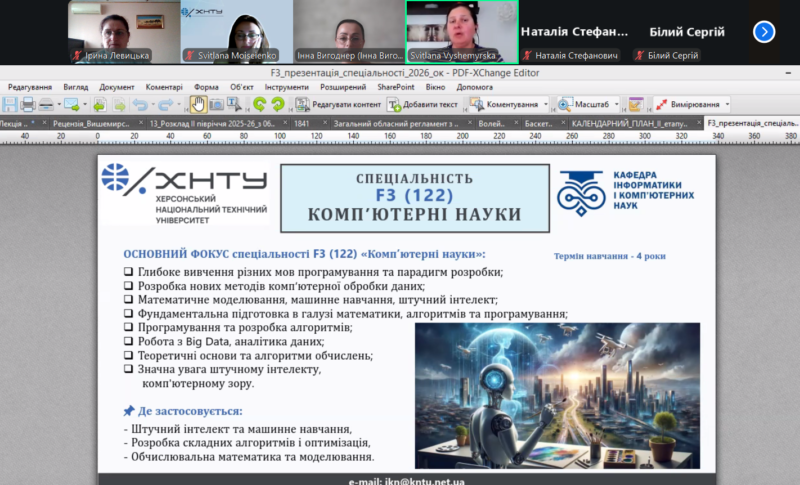Viewport: 800px width, 485px height.
Task: Click the Redo arrow icon
Action: click(165, 104)
